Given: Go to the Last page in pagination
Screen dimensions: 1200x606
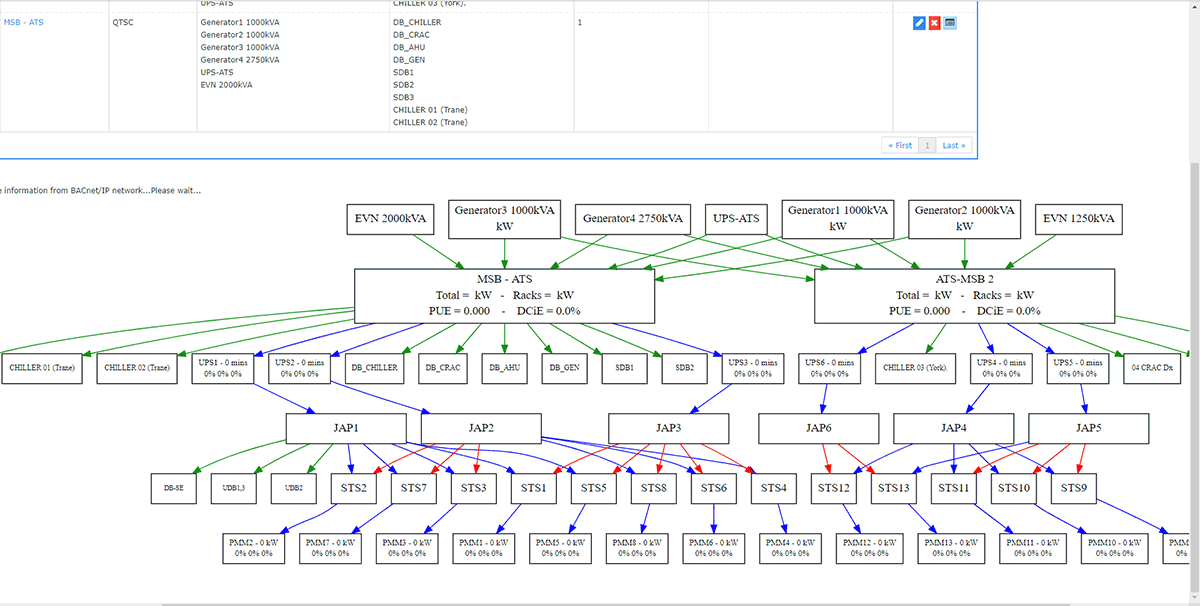Looking at the screenshot, I should pos(954,145).
